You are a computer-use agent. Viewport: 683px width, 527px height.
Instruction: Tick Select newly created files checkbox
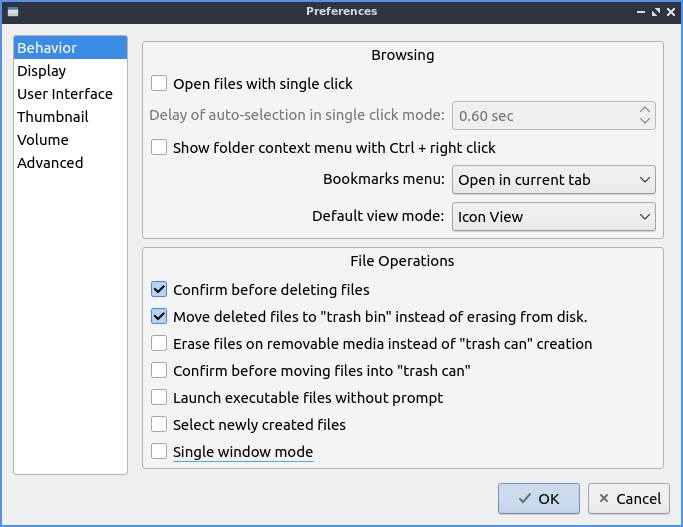tap(159, 425)
